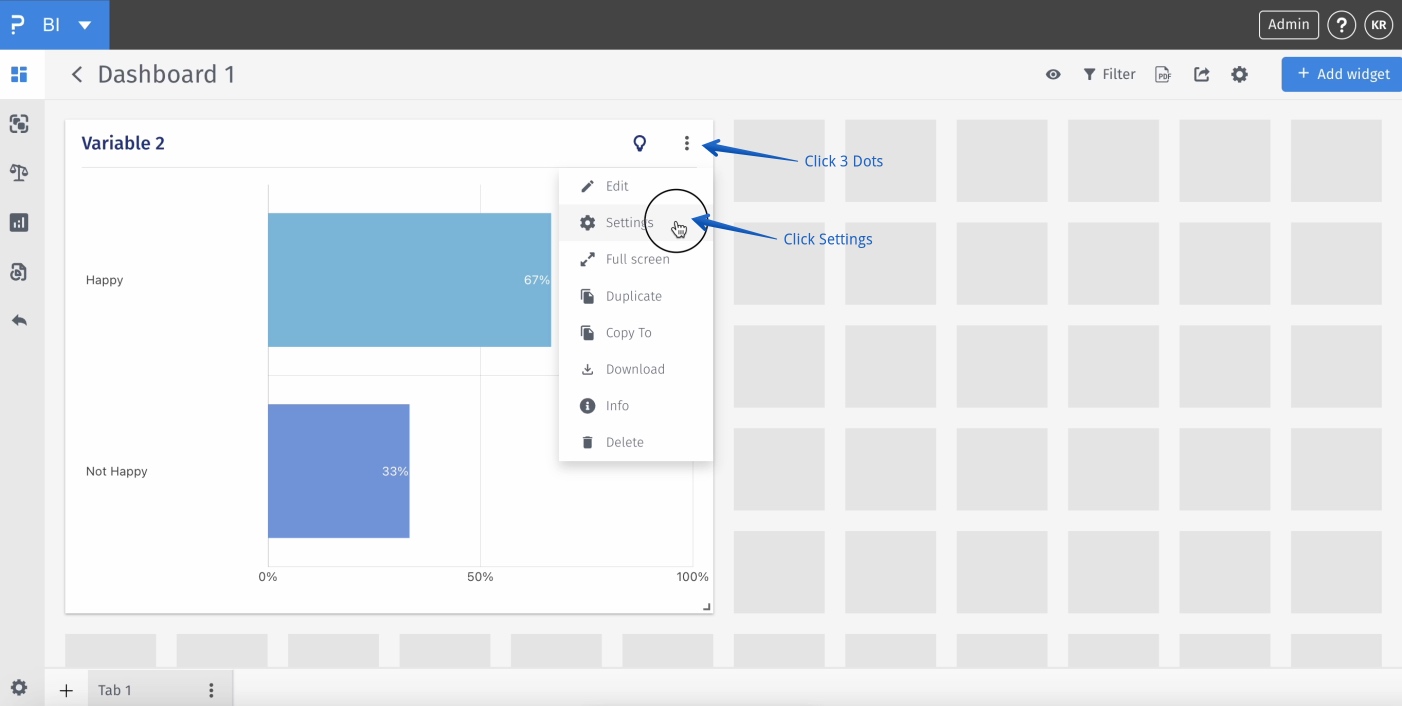Viewport: 1402px width, 706px height.
Task: Click the P logo in the top-left corner
Action: tap(17, 25)
